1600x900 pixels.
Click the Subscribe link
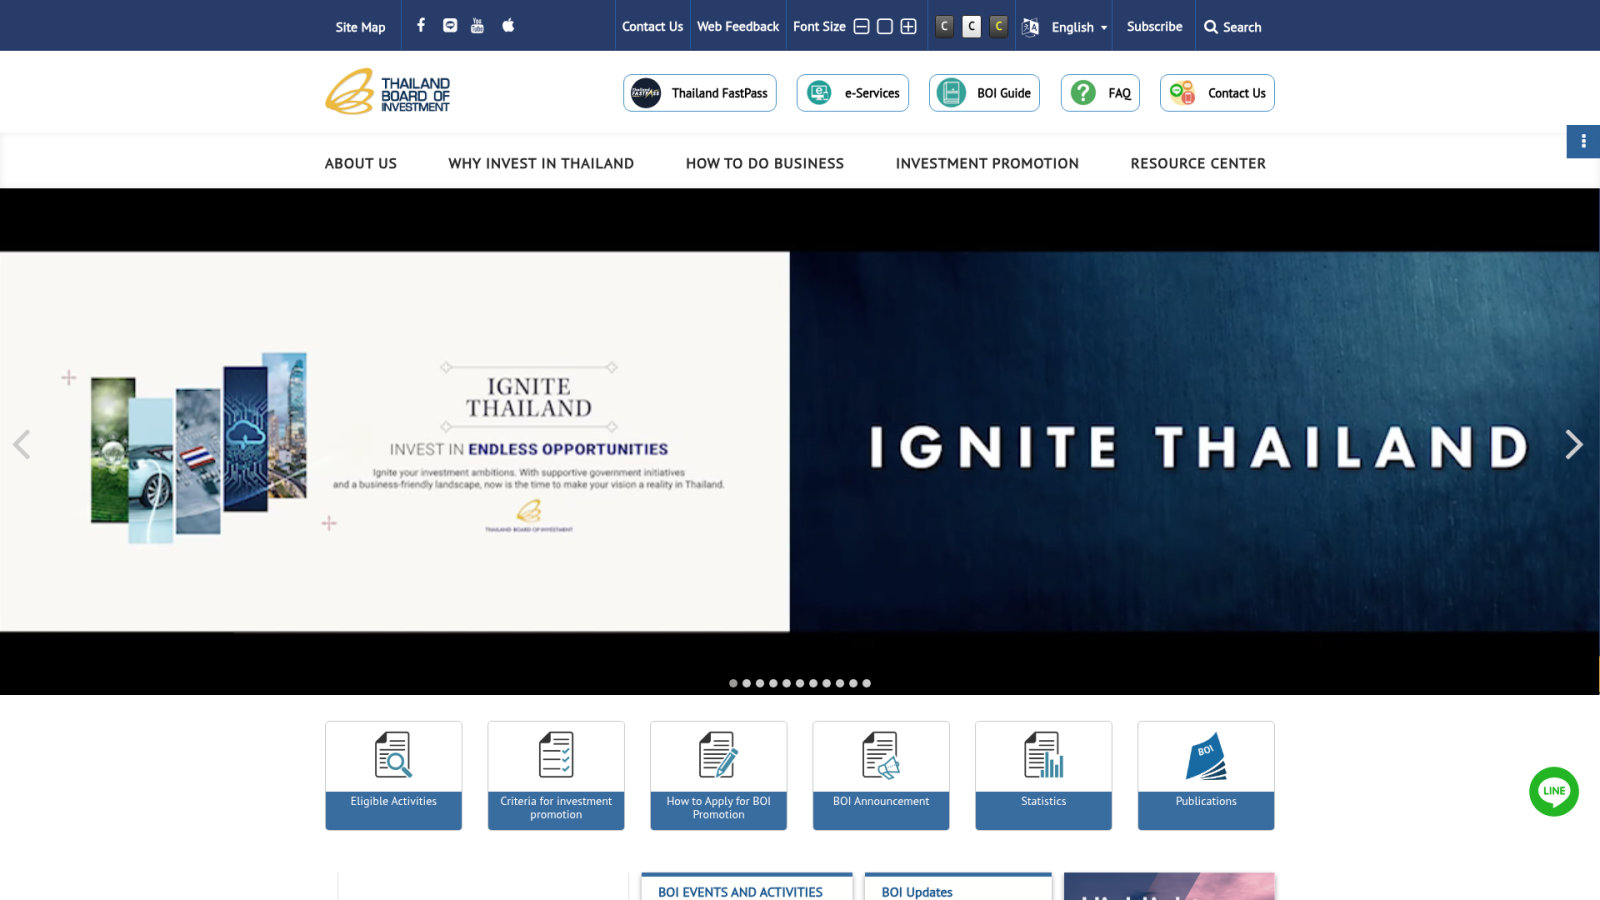click(1154, 27)
